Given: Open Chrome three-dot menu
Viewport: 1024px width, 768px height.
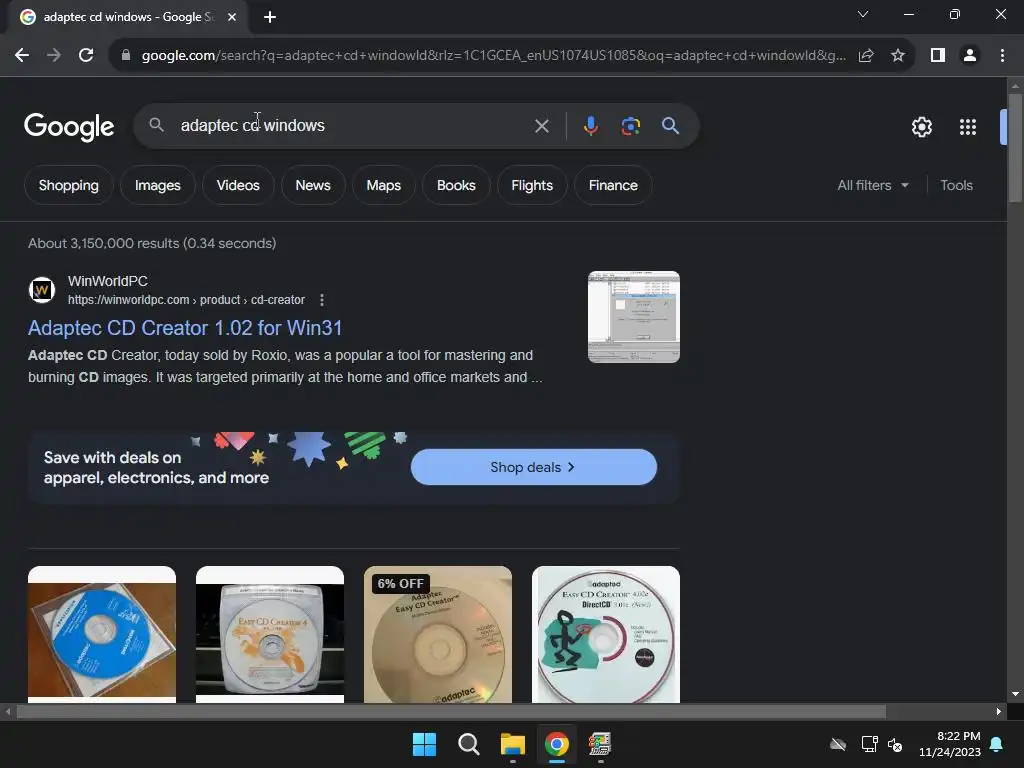Looking at the screenshot, I should coord(1002,56).
